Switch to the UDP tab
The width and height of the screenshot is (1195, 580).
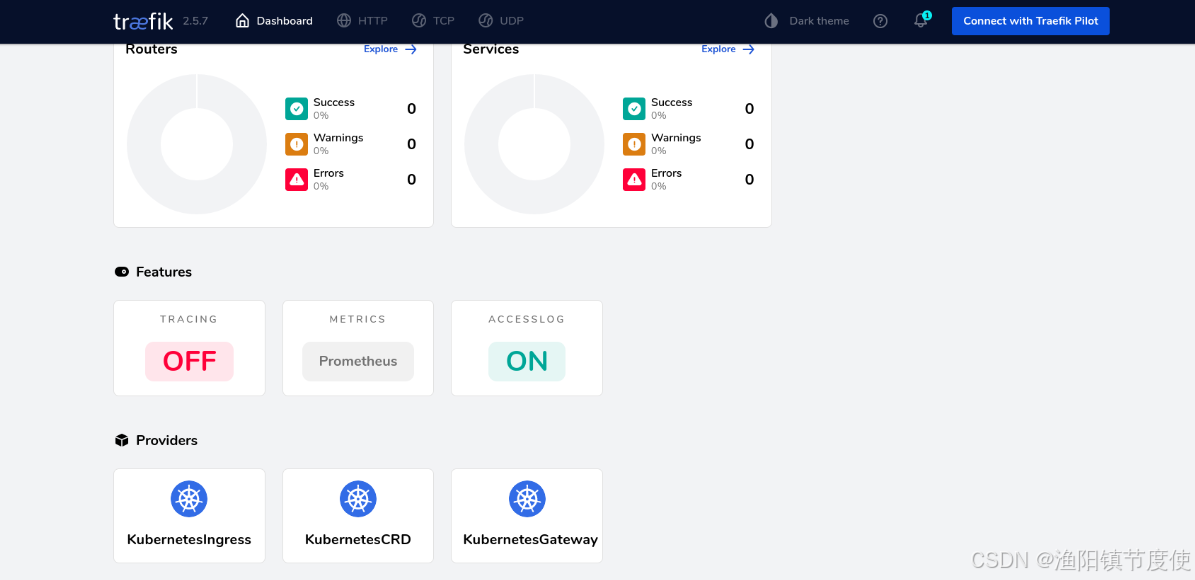501,21
